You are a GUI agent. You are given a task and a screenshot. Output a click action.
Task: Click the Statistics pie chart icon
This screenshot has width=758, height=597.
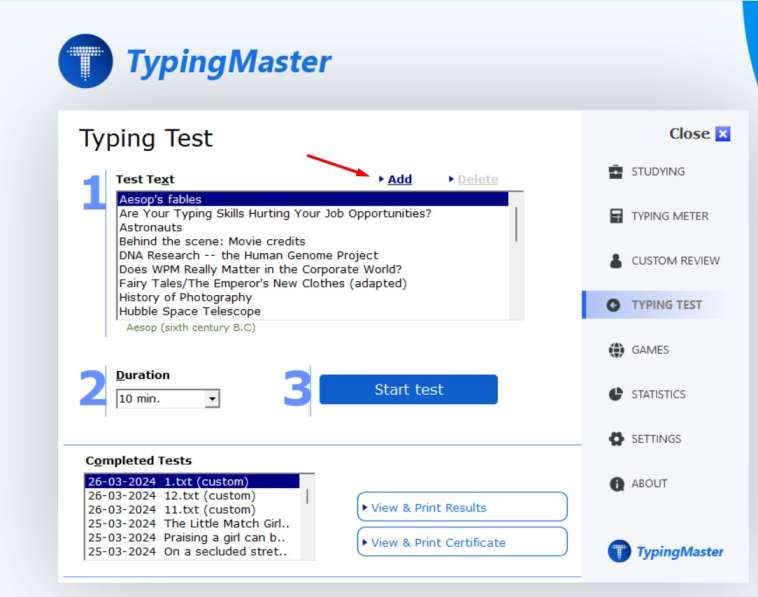615,394
